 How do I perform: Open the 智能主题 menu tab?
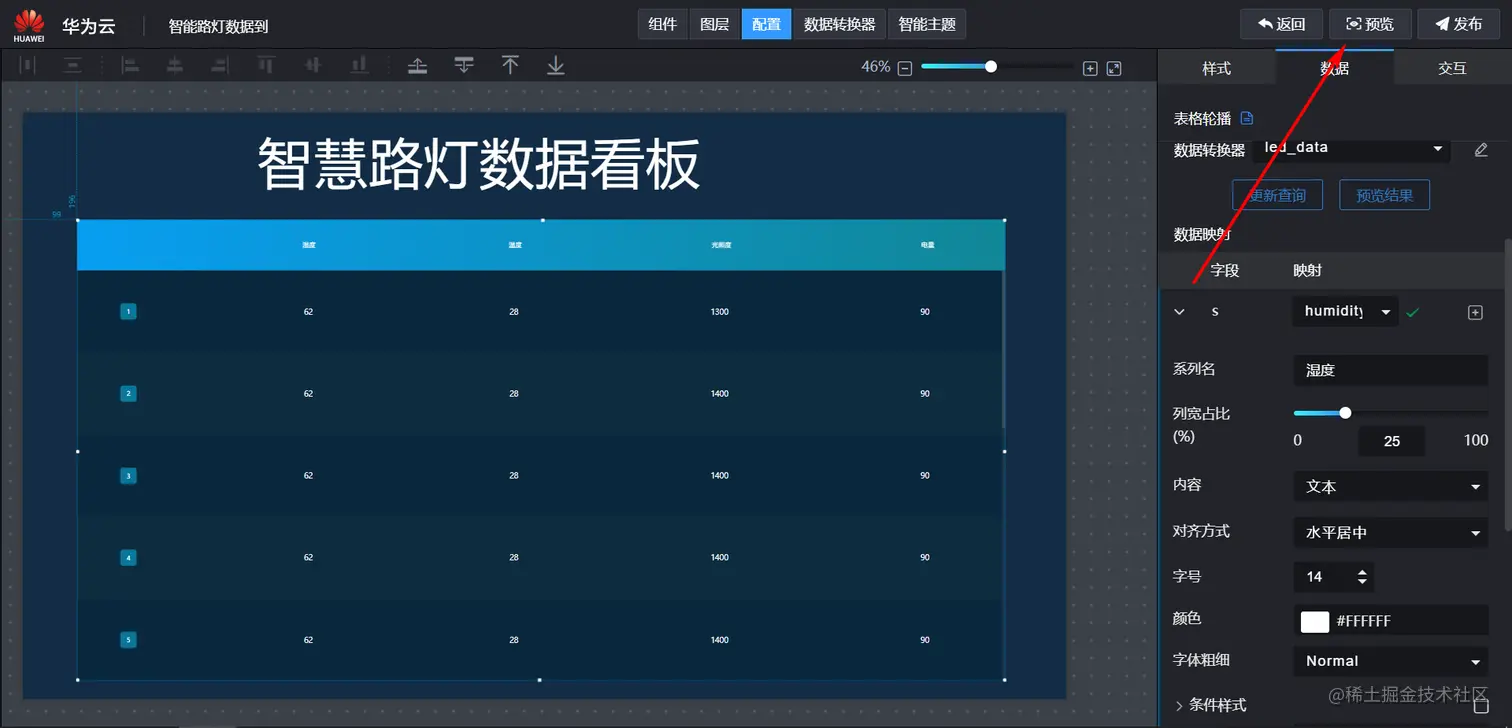click(x=927, y=24)
